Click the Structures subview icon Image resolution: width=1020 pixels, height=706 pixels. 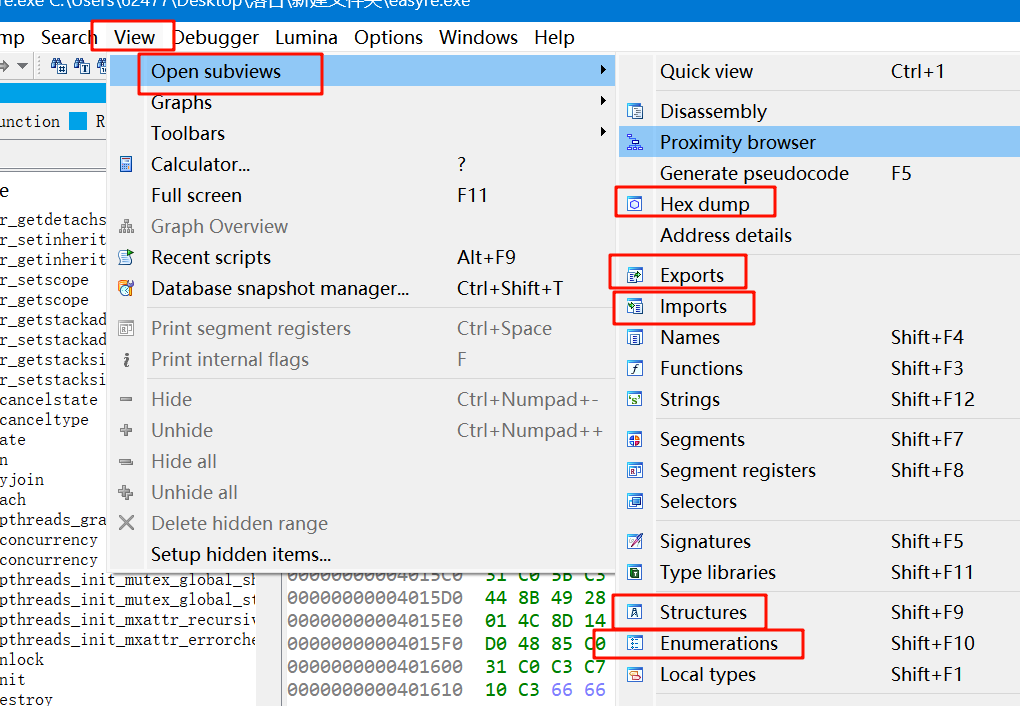pos(635,612)
